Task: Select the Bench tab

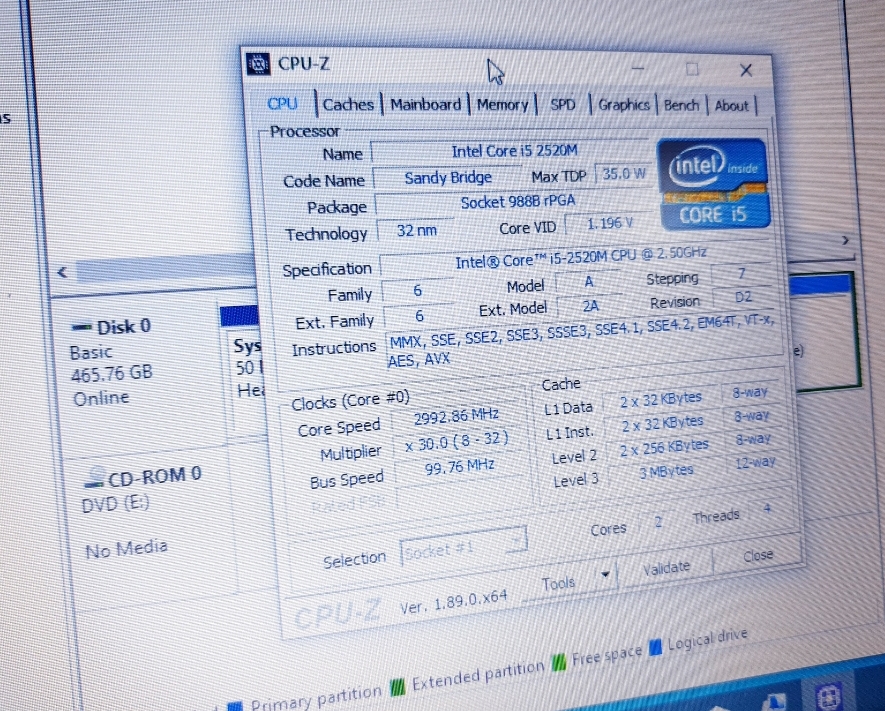Action: 681,105
